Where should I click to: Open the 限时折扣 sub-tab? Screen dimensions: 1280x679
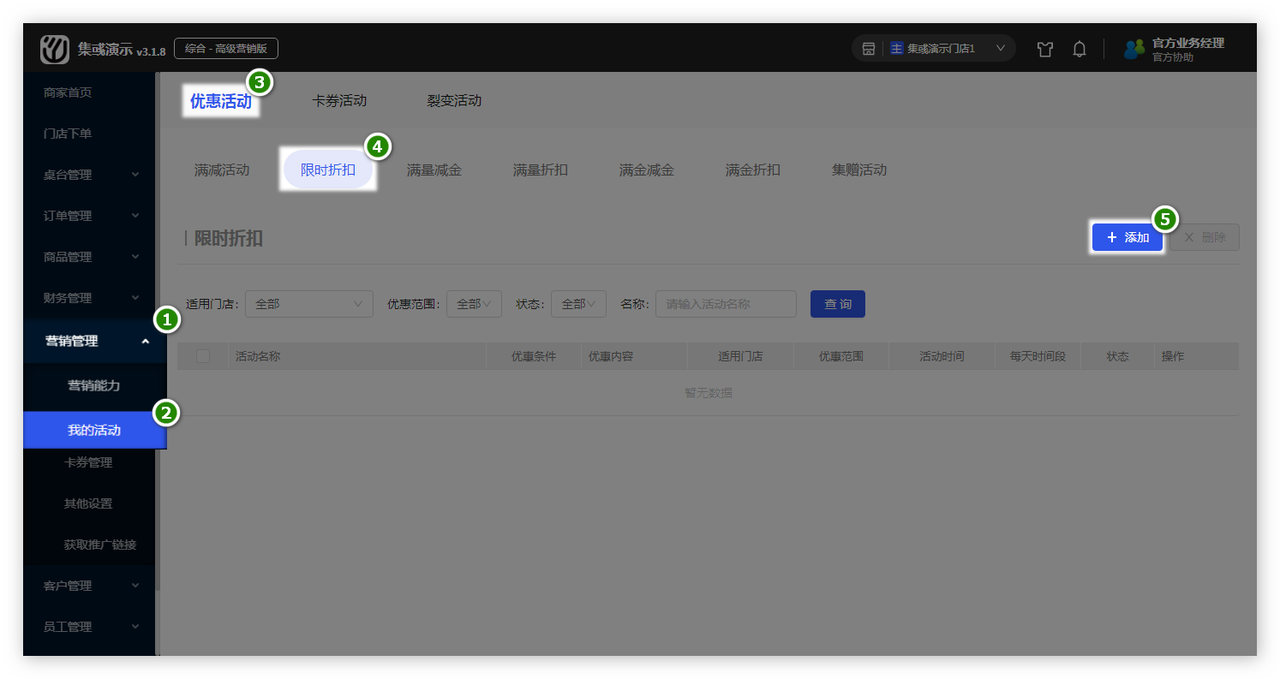coord(328,170)
